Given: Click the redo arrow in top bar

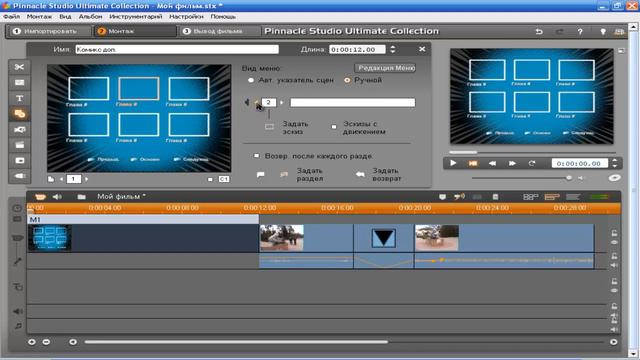Looking at the screenshot, I should click(560, 31).
